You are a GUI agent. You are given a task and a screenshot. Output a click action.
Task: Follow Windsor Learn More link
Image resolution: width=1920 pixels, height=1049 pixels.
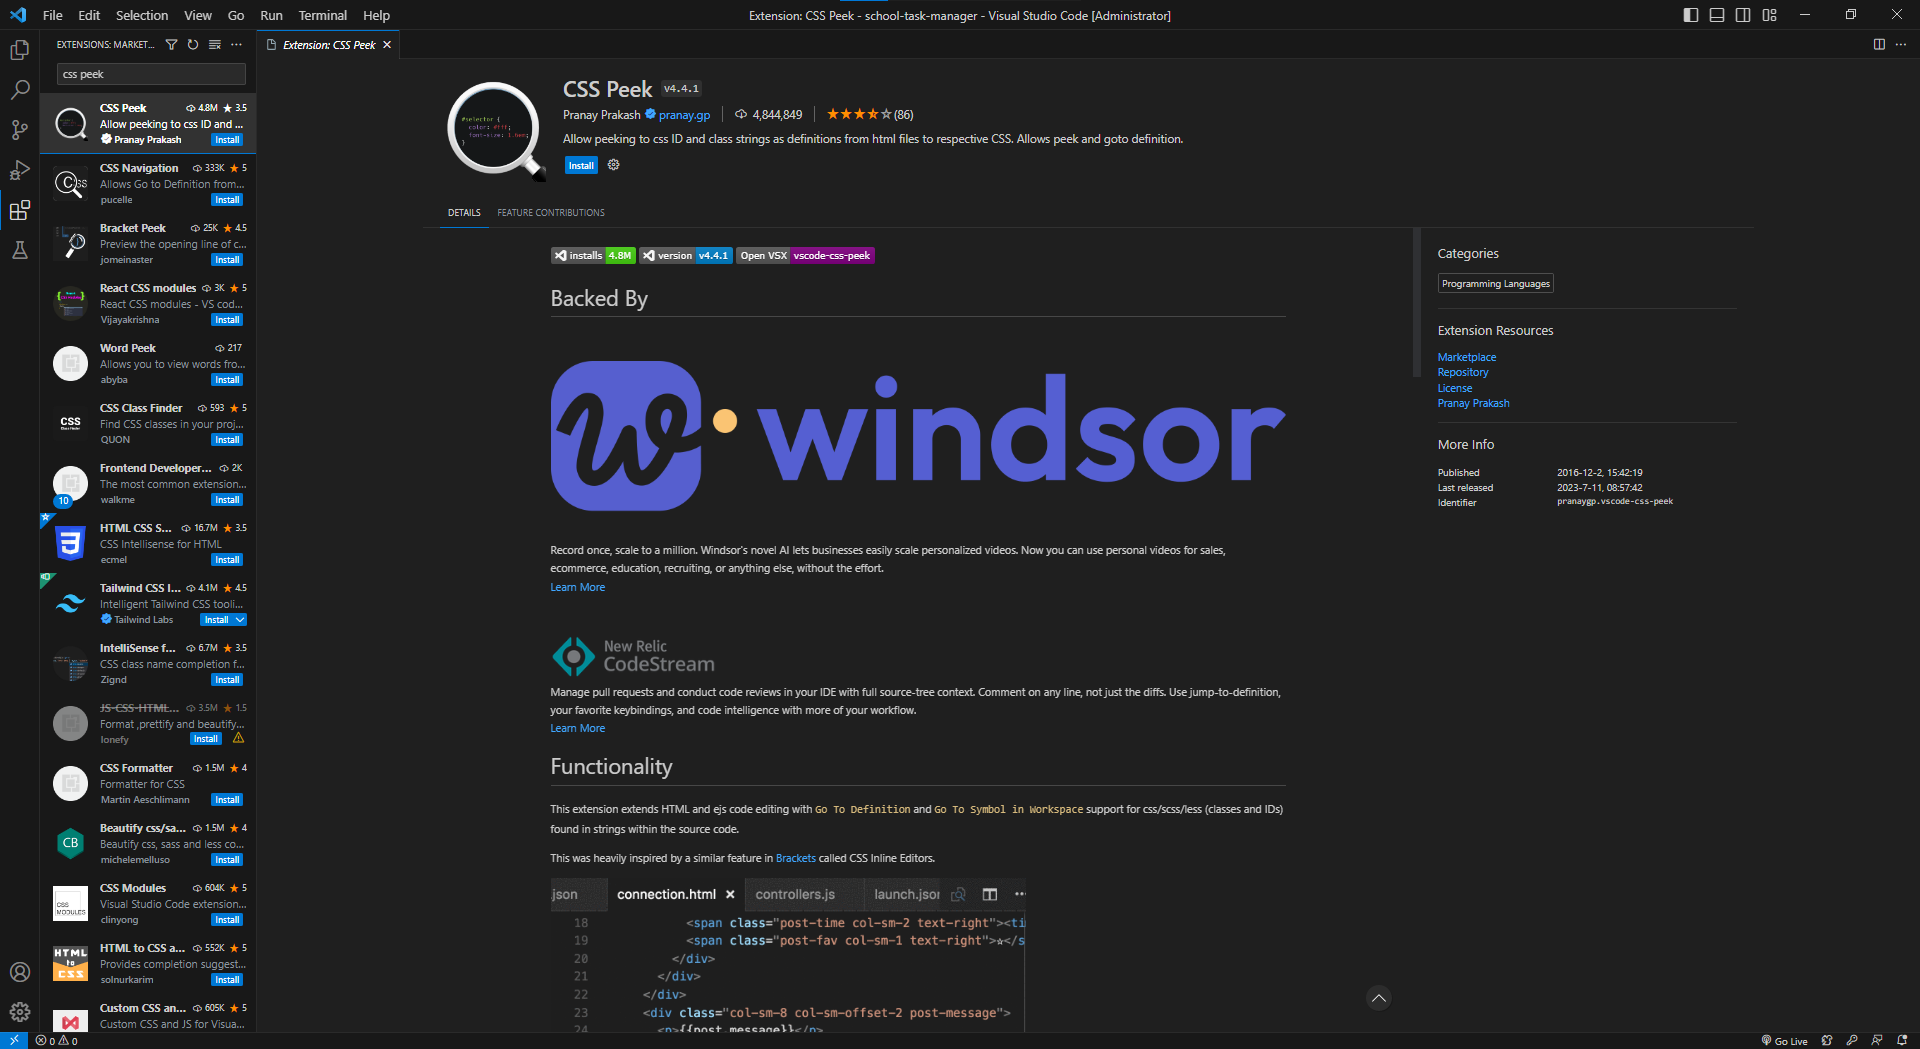point(578,587)
